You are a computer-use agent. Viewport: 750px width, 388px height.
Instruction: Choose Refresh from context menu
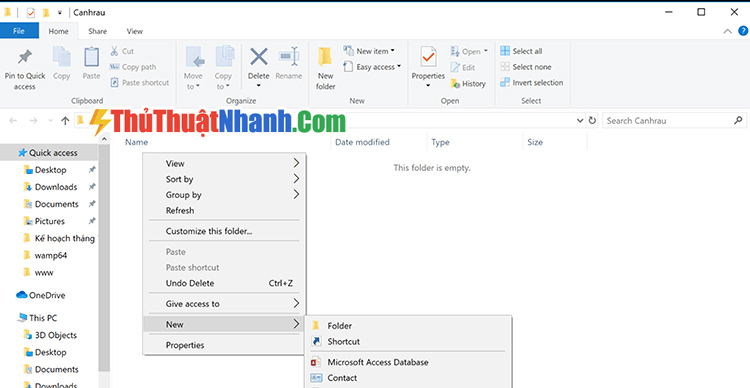224,211
